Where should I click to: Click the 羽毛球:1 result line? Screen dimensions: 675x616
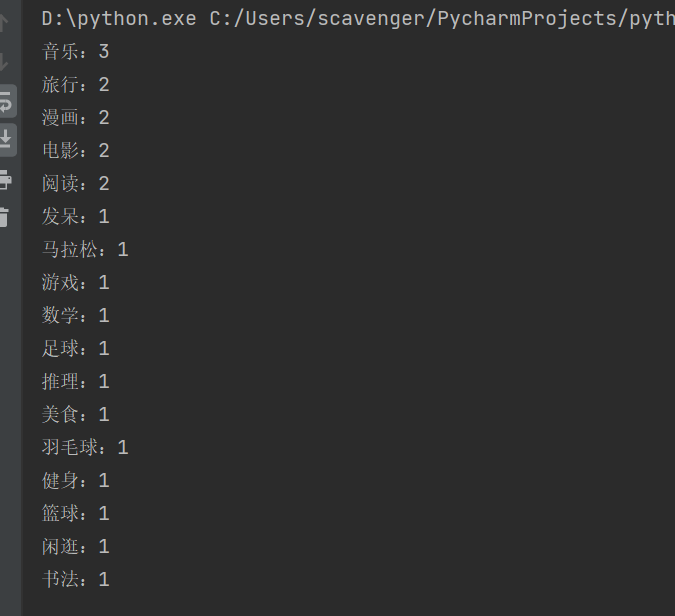click(x=85, y=448)
